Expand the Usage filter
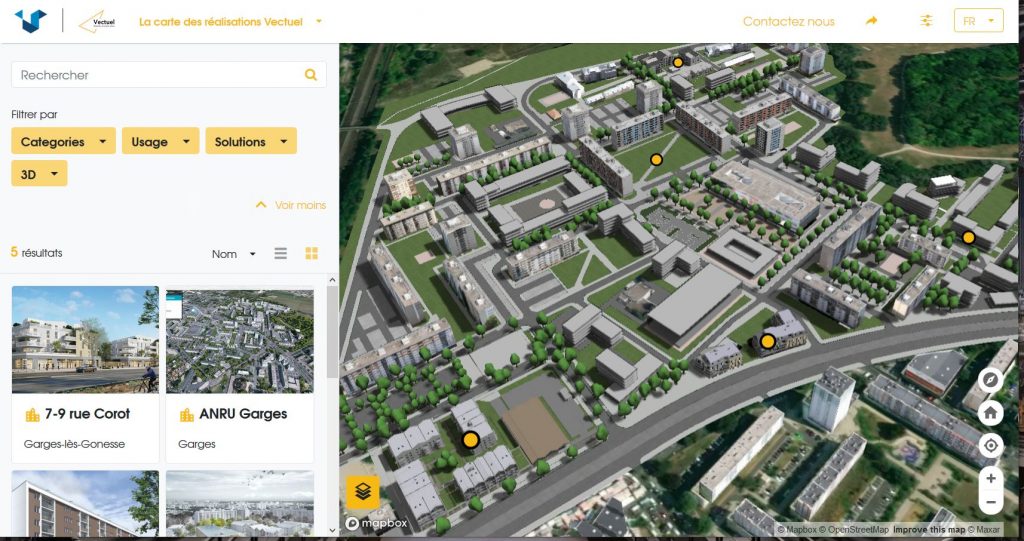 coord(160,141)
